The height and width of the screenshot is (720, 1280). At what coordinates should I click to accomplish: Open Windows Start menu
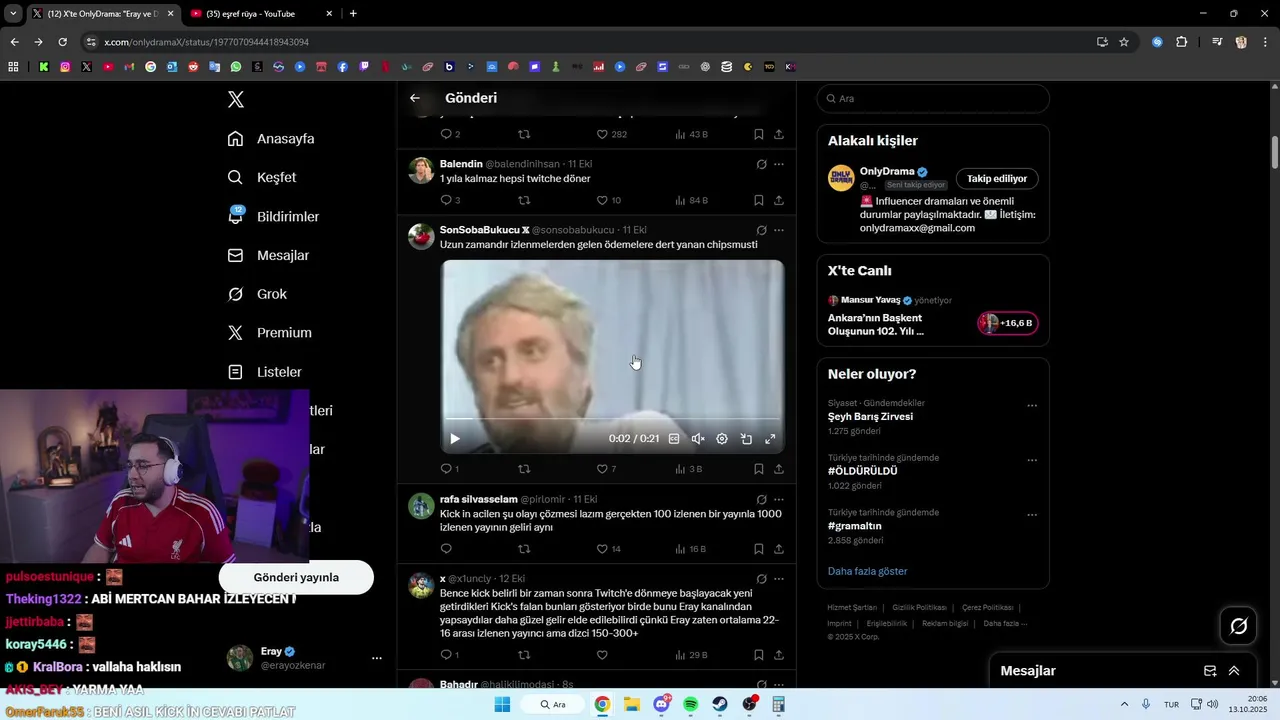[502, 704]
